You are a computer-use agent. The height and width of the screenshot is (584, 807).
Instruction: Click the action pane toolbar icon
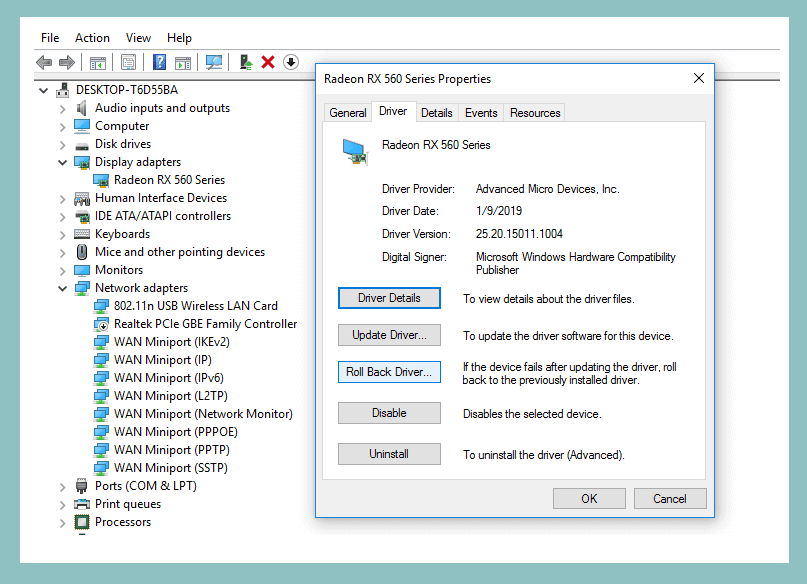pyautogui.click(x=183, y=62)
